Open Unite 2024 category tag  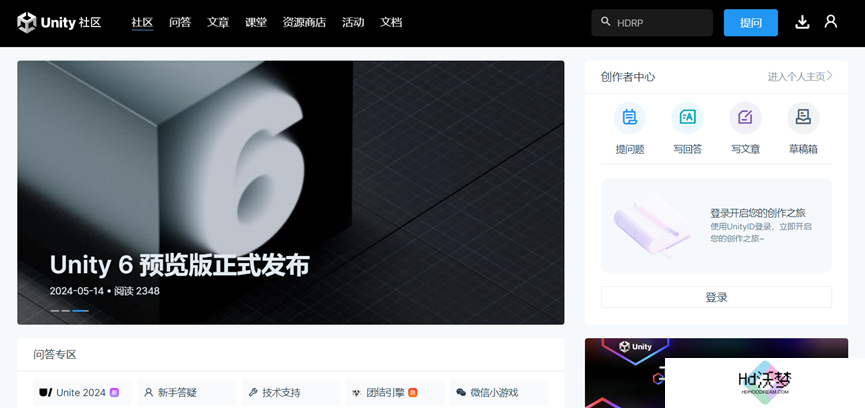(x=82, y=393)
